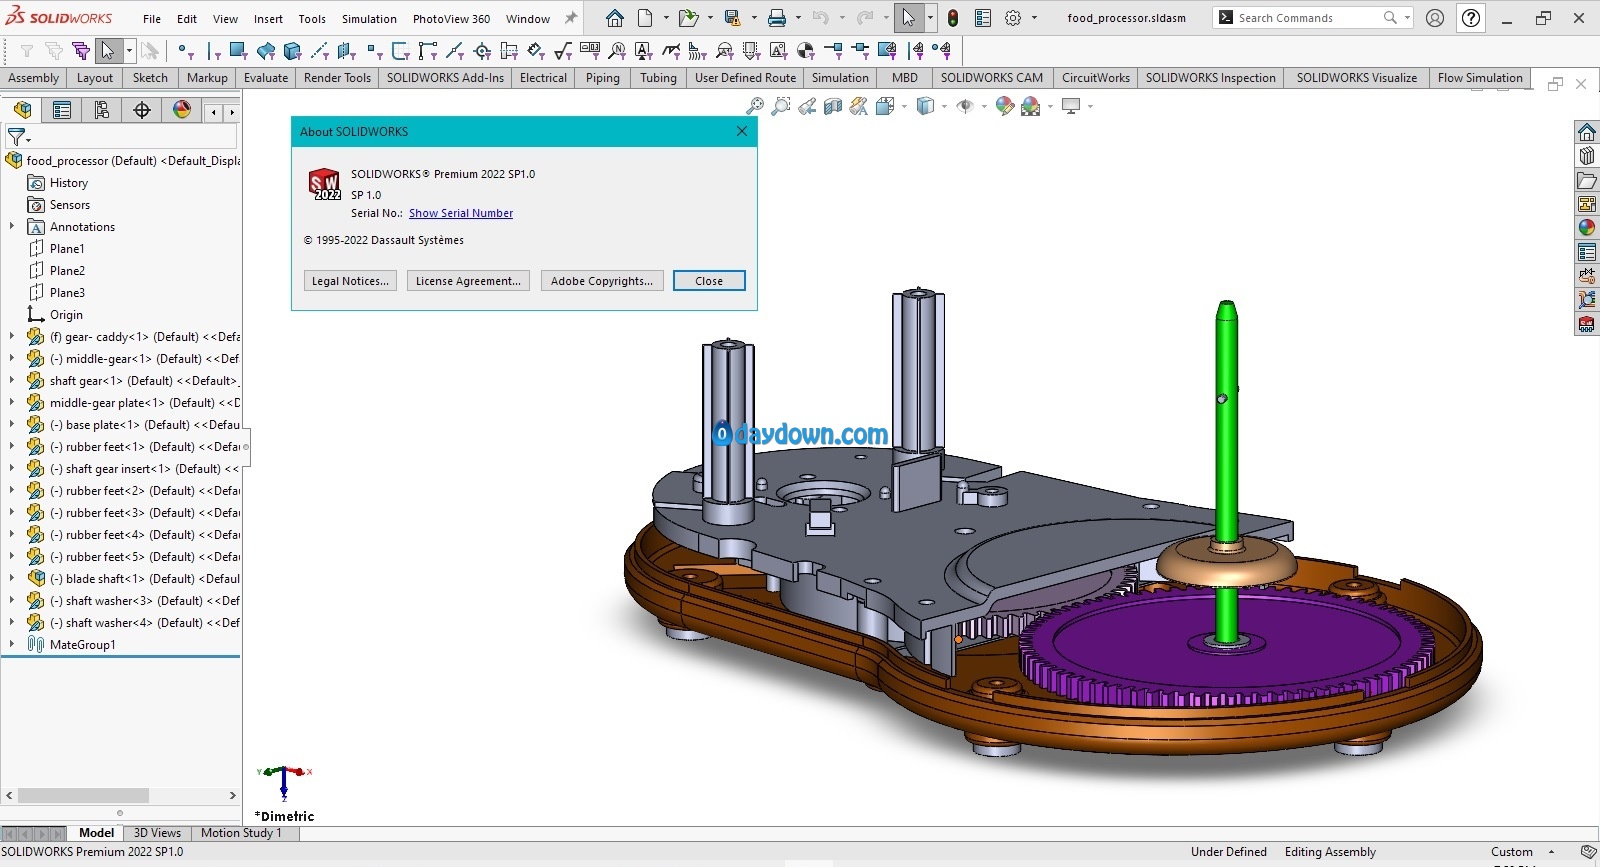Image resolution: width=1600 pixels, height=867 pixels.
Task: Toggle the Filter Axes selection filter
Action: (320, 50)
